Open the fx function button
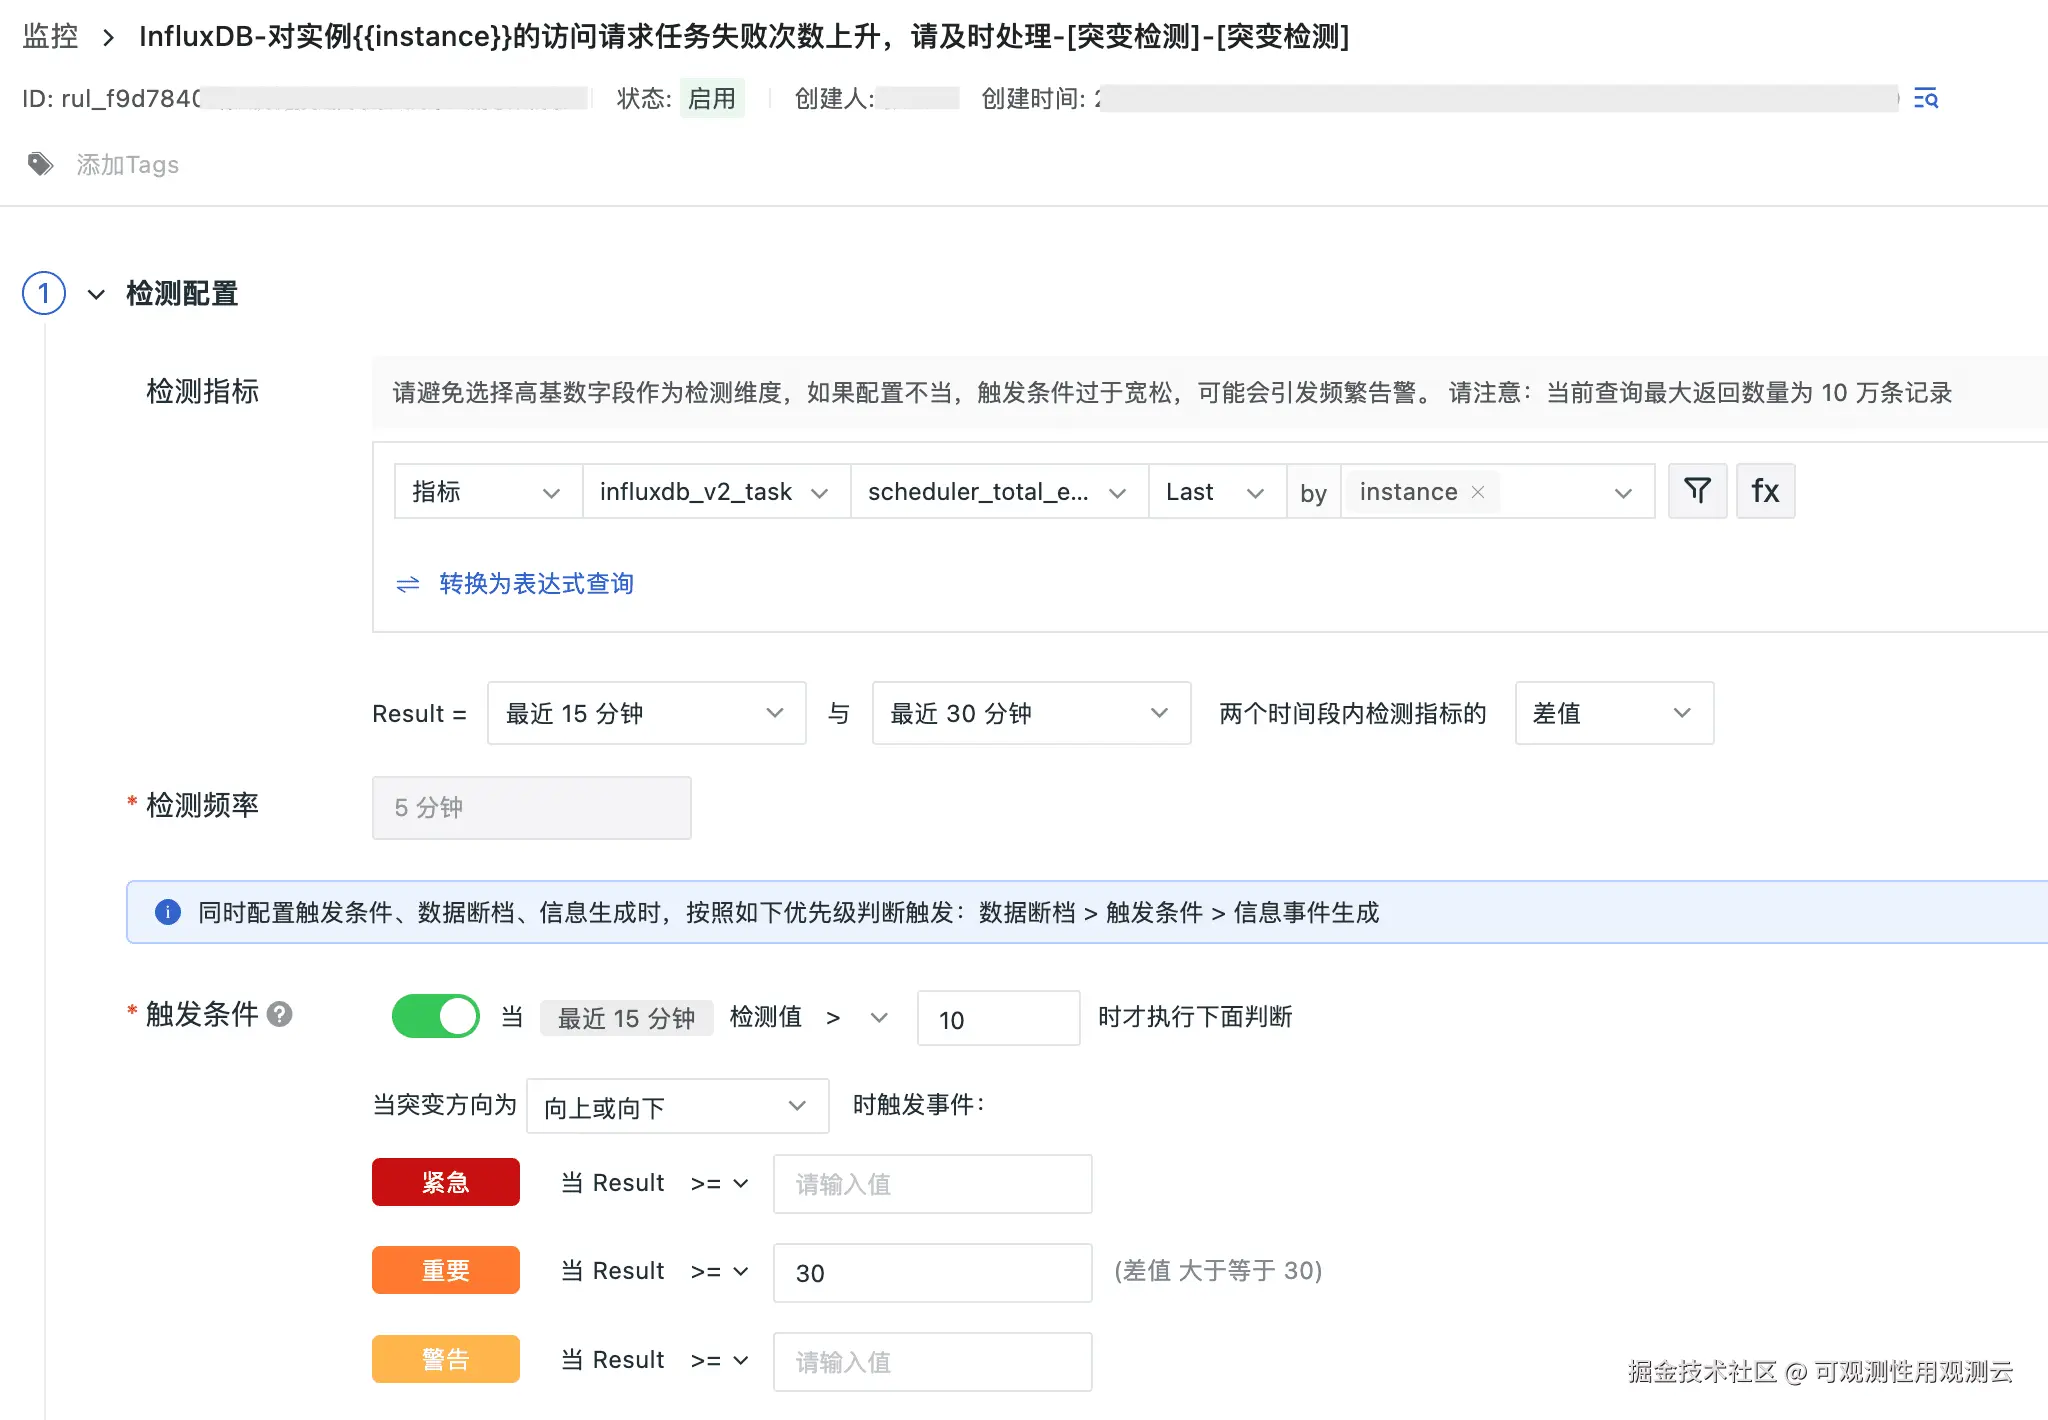The image size is (2048, 1420). (1765, 490)
